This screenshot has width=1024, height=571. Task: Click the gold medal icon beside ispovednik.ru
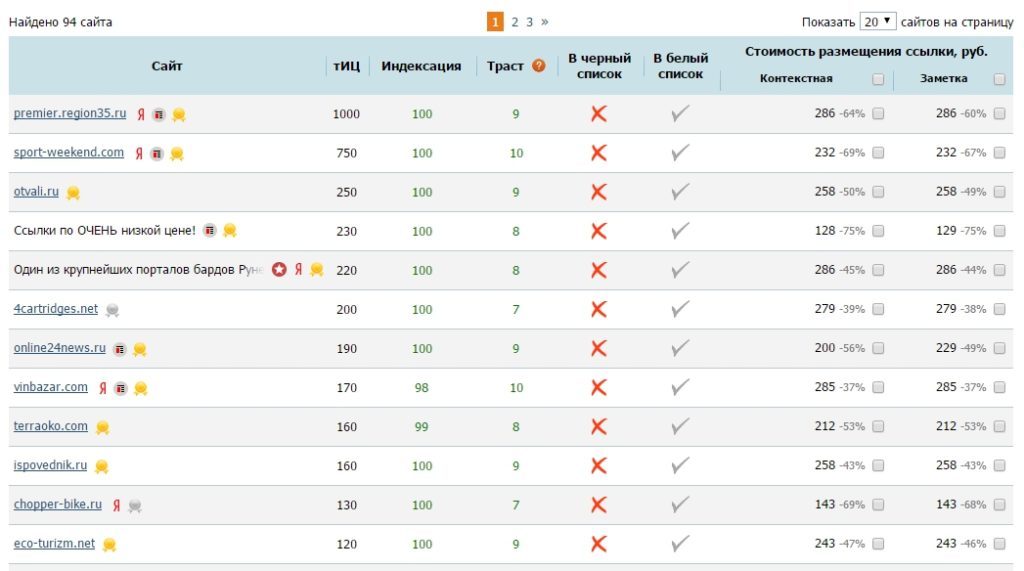click(101, 466)
